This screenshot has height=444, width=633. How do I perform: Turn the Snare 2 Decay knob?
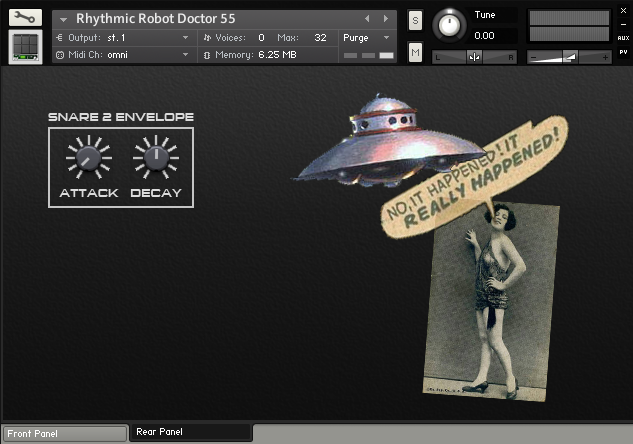point(156,158)
